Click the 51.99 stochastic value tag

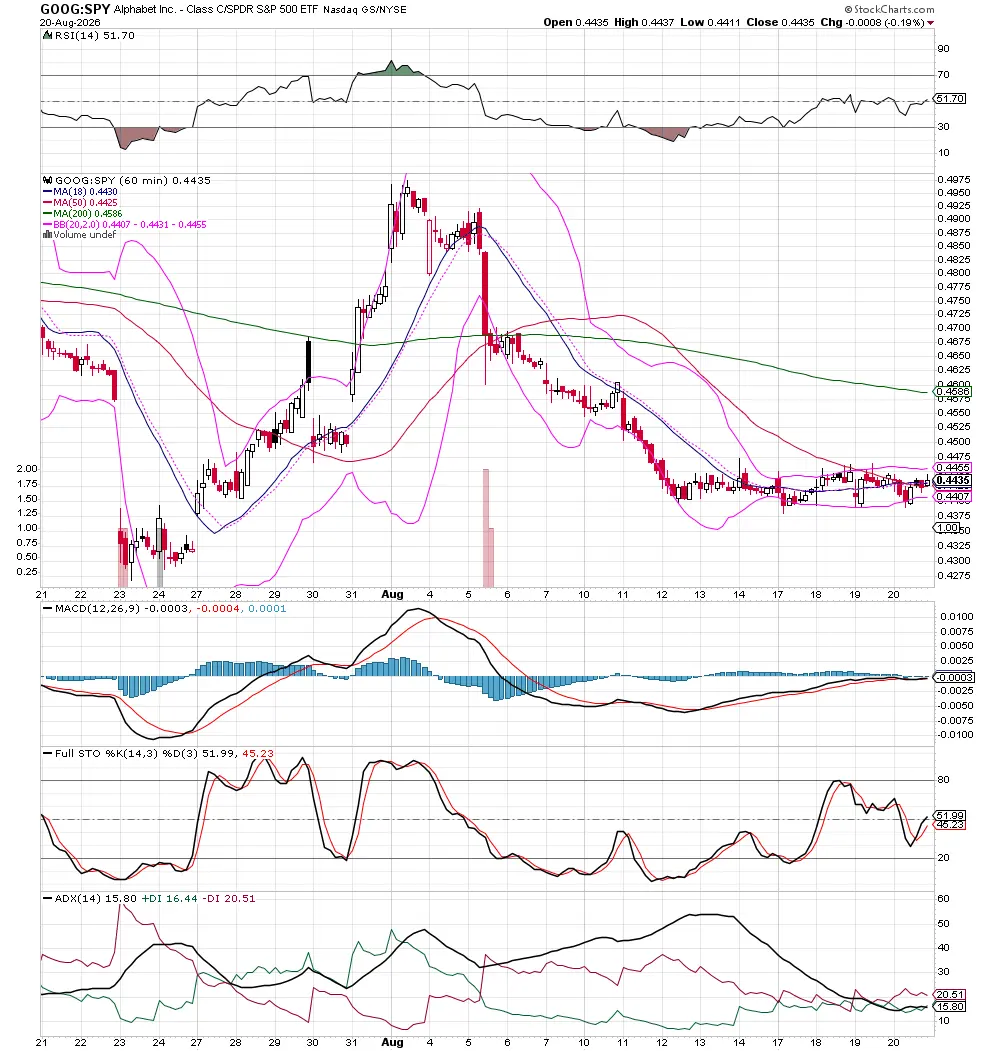pos(950,816)
